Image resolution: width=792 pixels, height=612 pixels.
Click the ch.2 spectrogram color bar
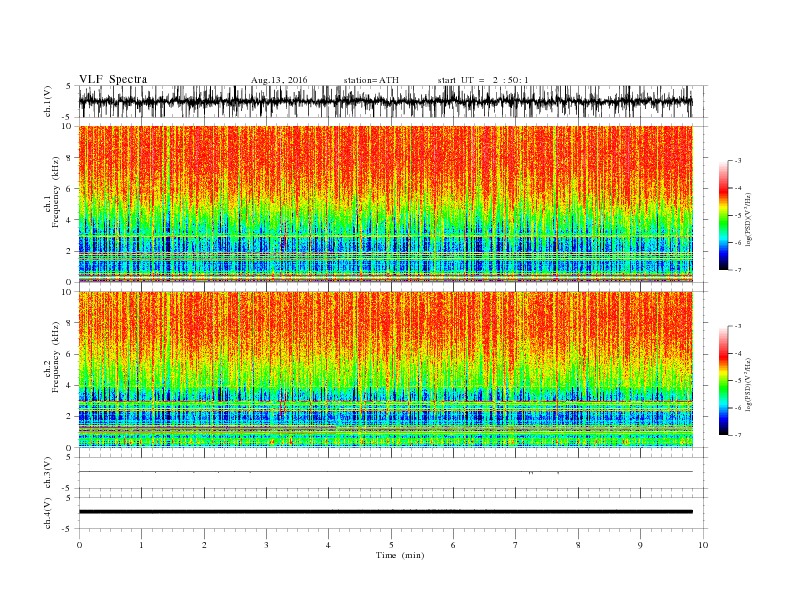coord(724,381)
